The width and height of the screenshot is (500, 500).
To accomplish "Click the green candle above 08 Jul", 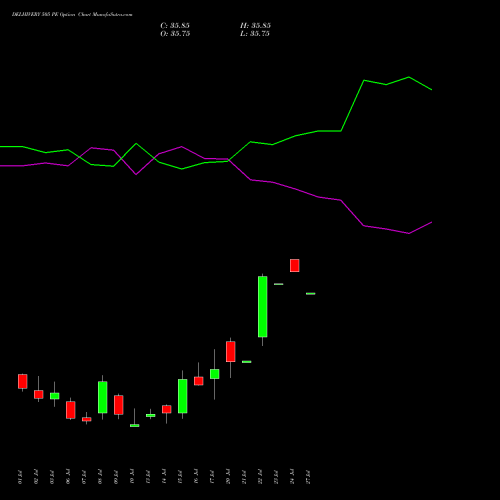I will pos(103,397).
